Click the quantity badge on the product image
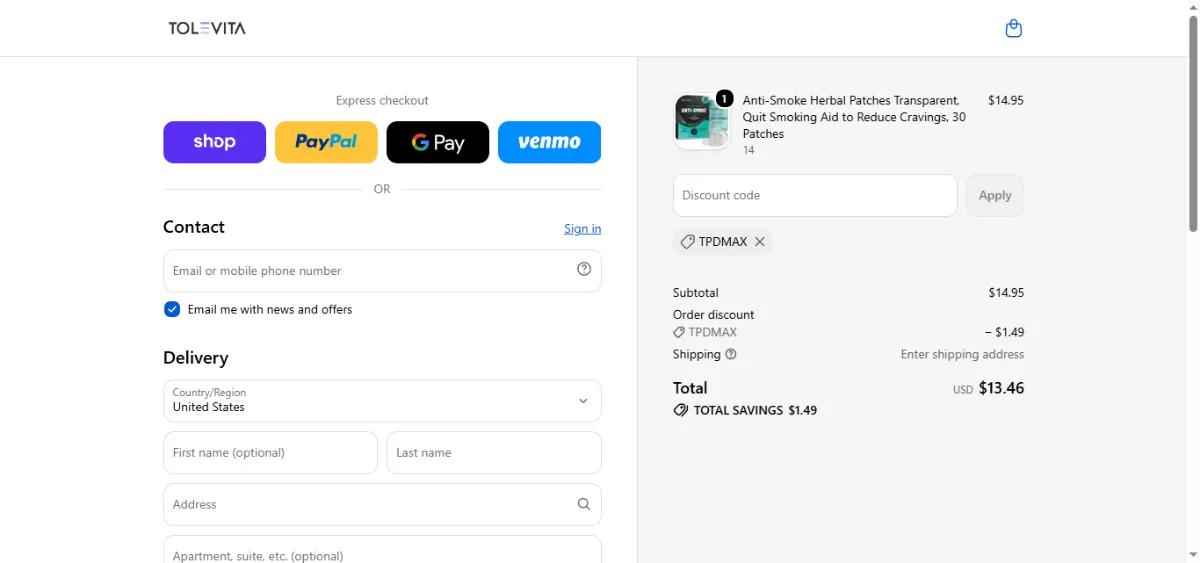This screenshot has width=1200, height=563. point(724,98)
